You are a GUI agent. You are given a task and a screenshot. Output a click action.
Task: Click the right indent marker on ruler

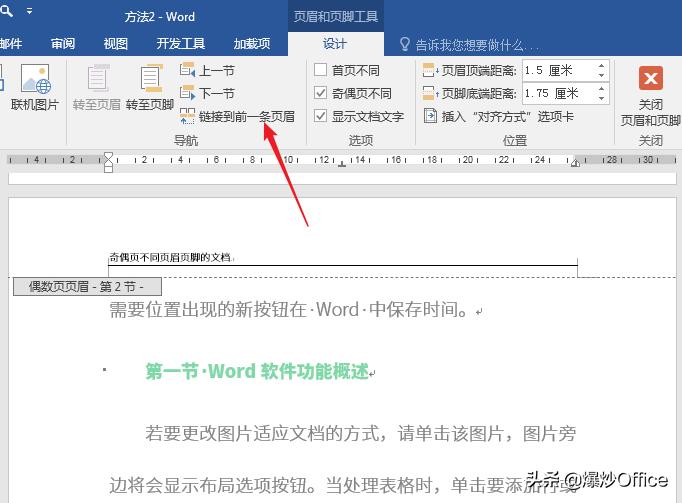coord(575,163)
